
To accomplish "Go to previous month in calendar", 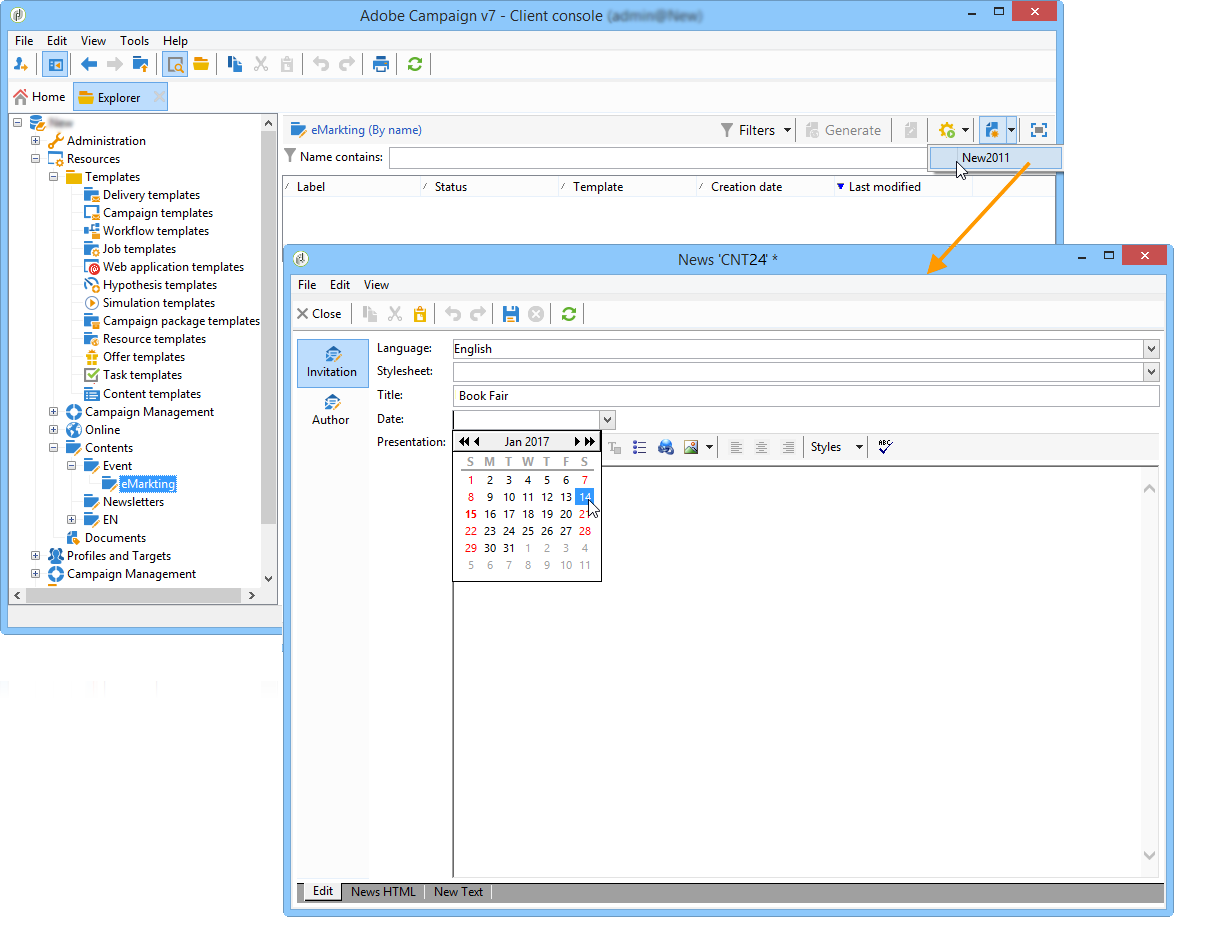I will (477, 442).
